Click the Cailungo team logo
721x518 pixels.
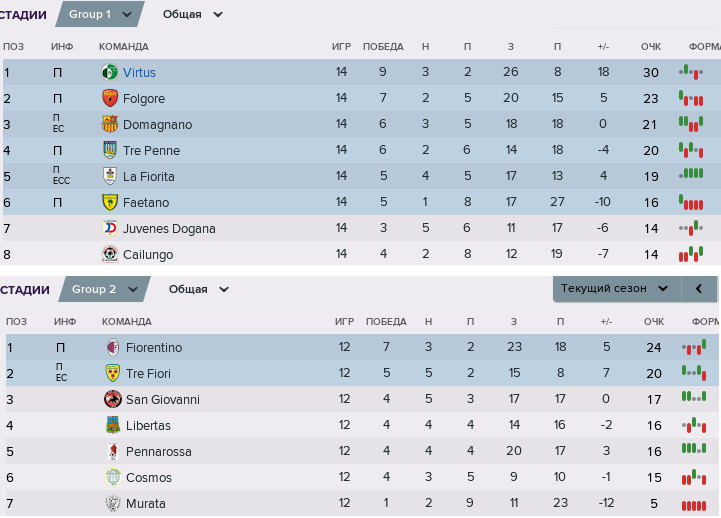pos(109,254)
